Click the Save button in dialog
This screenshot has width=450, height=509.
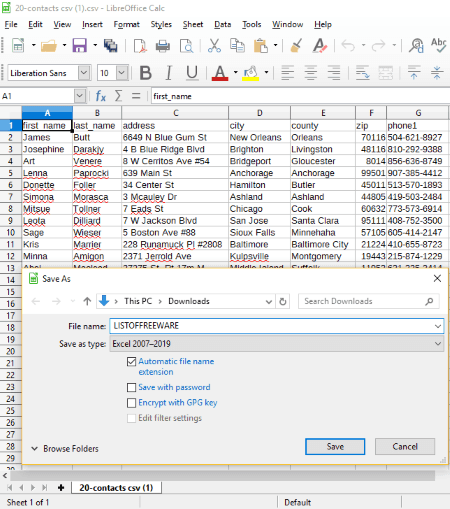pyautogui.click(x=335, y=447)
